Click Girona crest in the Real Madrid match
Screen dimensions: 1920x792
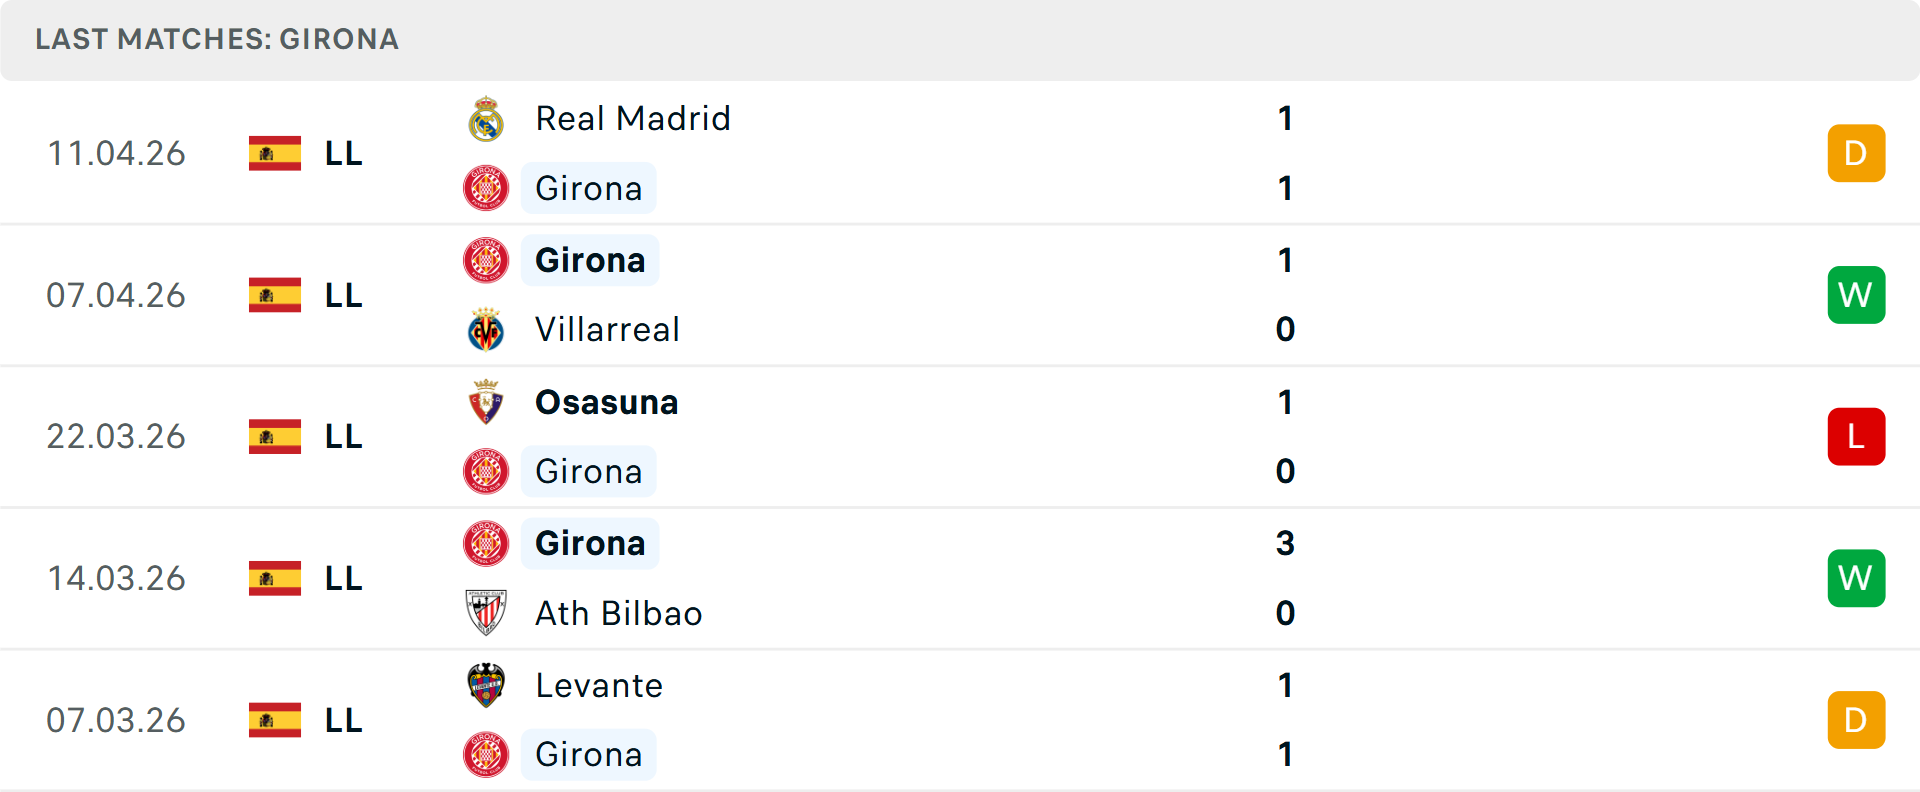point(486,188)
